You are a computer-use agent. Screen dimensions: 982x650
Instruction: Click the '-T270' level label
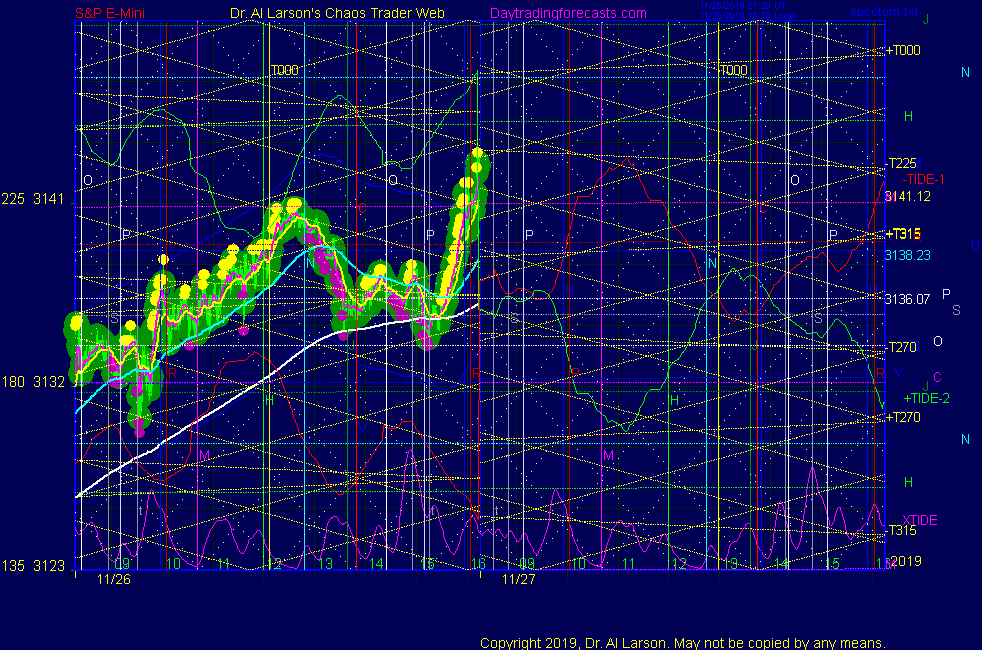click(901, 347)
